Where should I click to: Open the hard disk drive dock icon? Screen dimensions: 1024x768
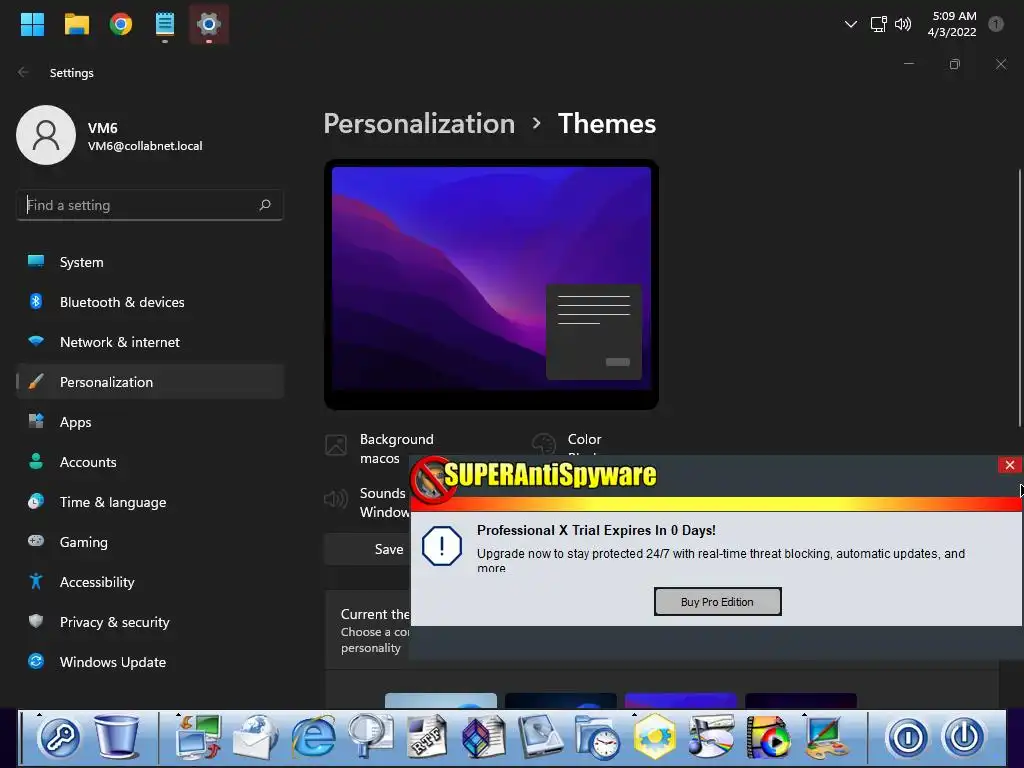[541, 737]
